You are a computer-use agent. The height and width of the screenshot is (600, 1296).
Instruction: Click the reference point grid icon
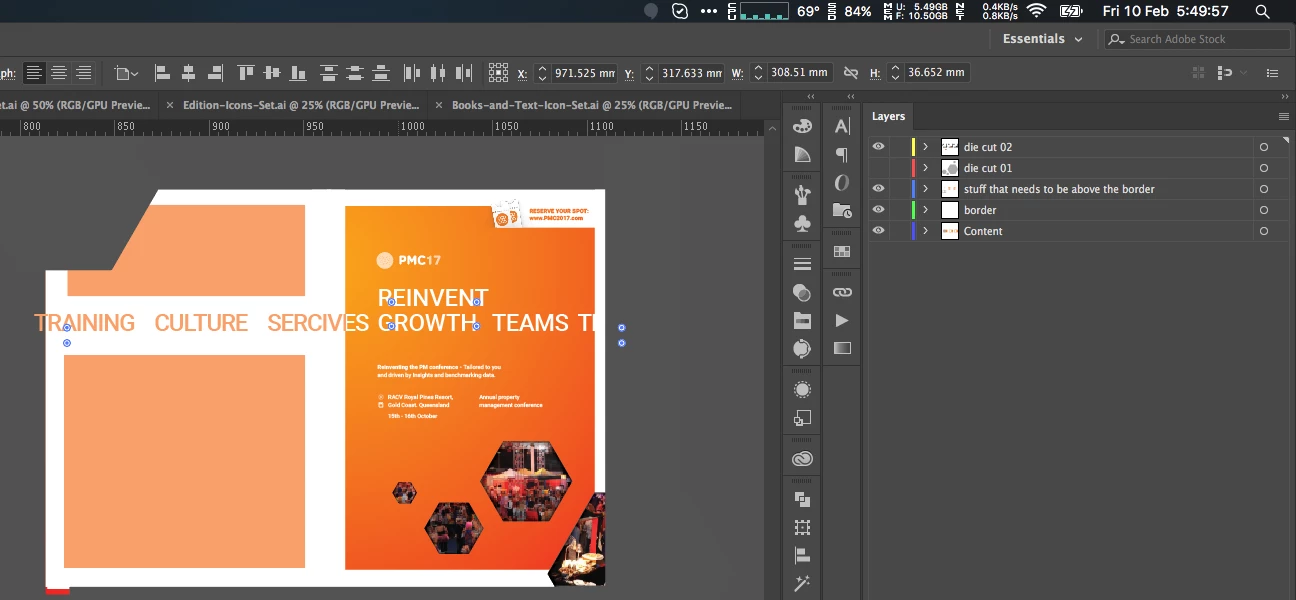click(498, 73)
